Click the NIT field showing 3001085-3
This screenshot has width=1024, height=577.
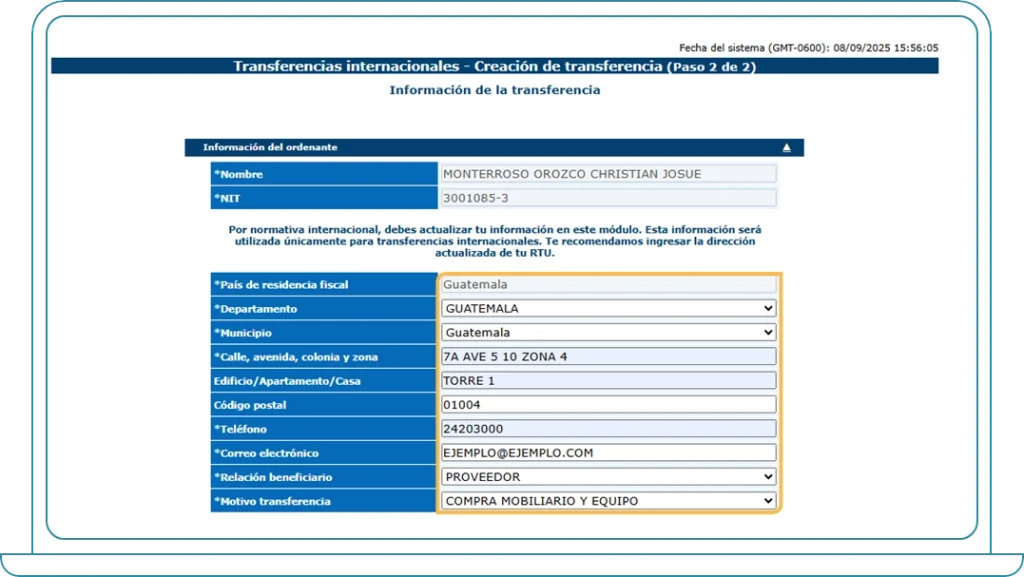click(x=608, y=198)
